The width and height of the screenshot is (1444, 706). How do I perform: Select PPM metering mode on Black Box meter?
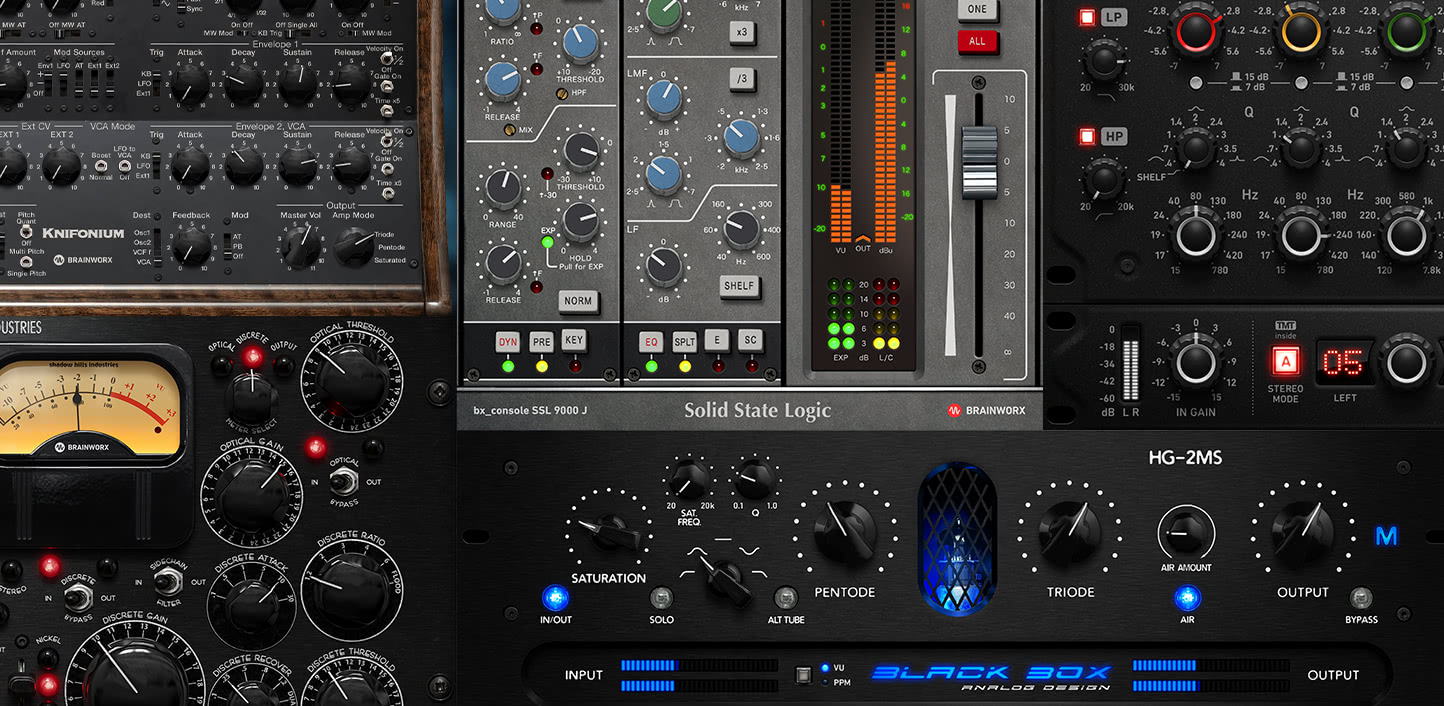click(823, 681)
